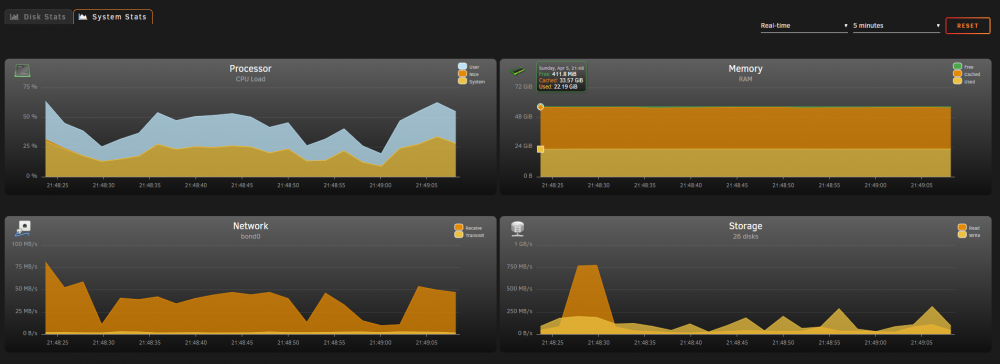Toggle the Cached series in Memory legend
The width and height of the screenshot is (1000, 364).
pos(966,74)
